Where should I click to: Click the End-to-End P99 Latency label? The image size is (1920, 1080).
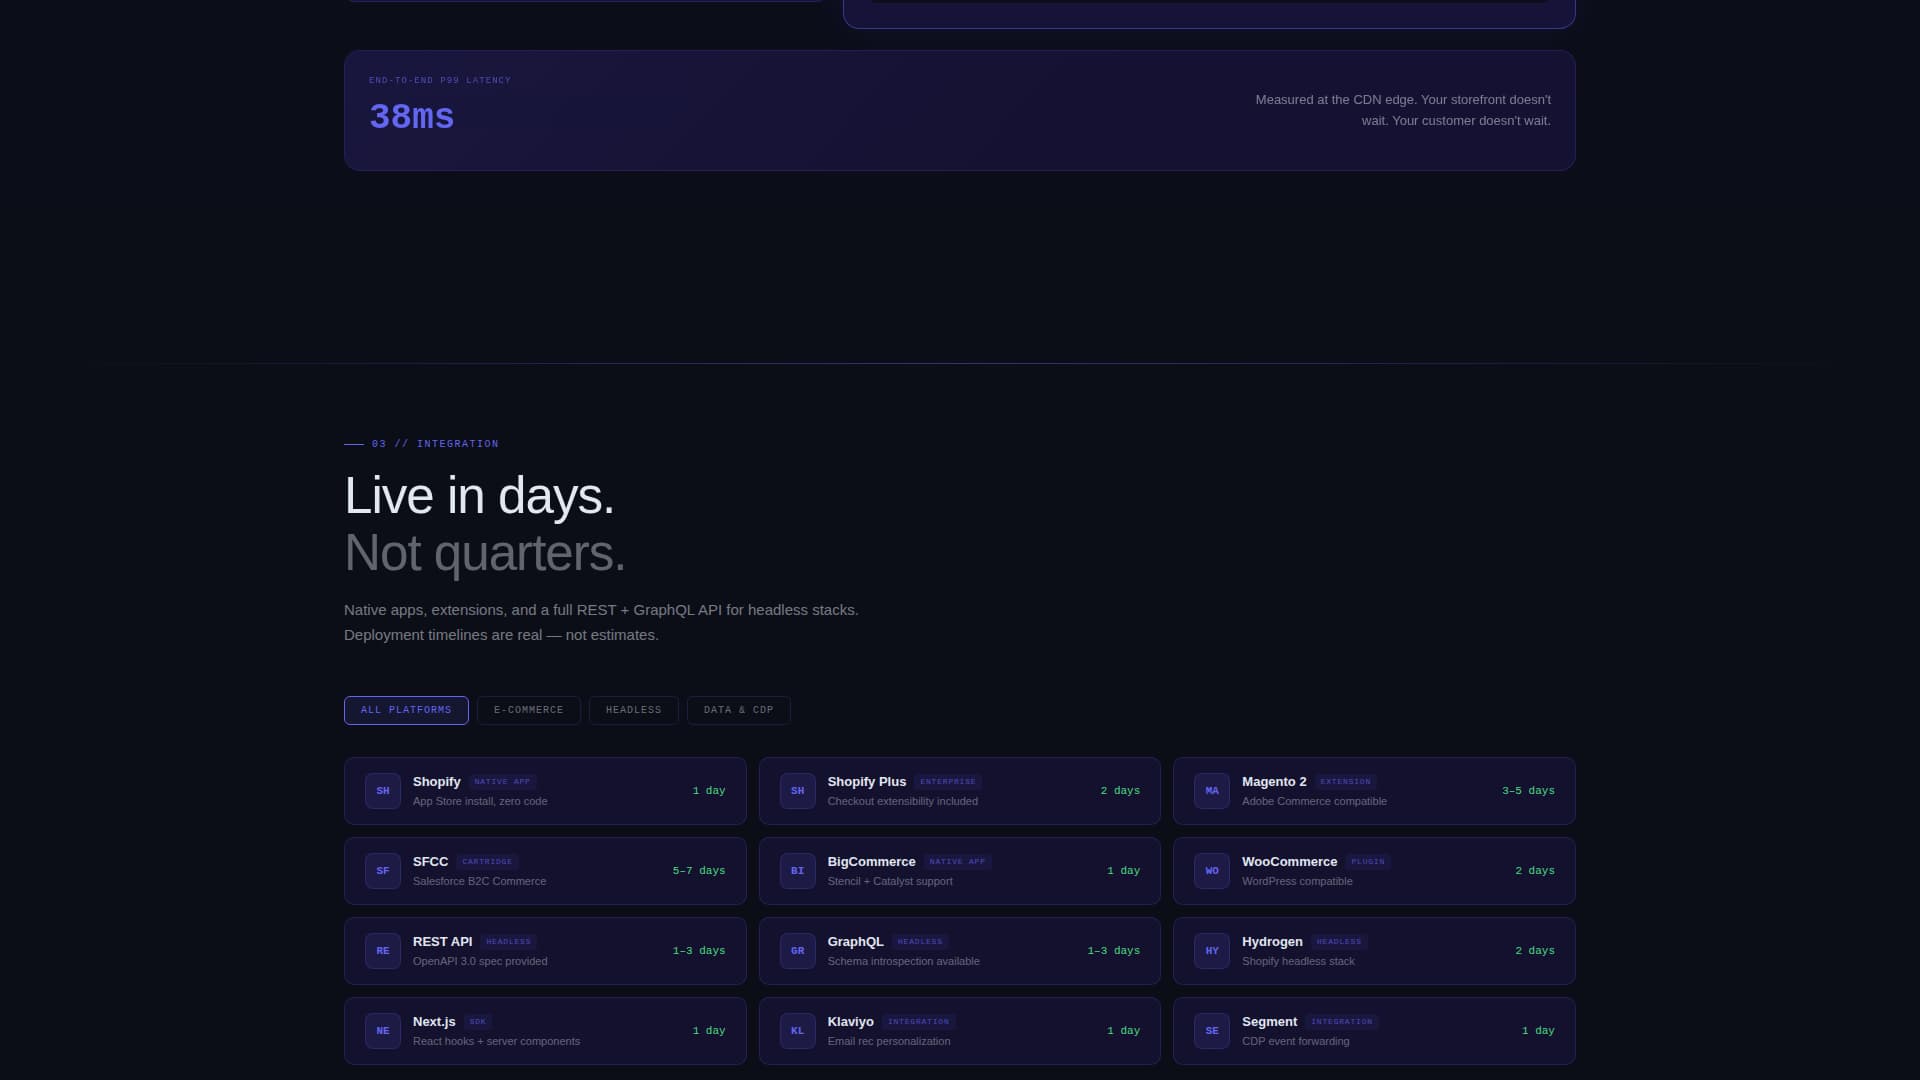click(440, 80)
